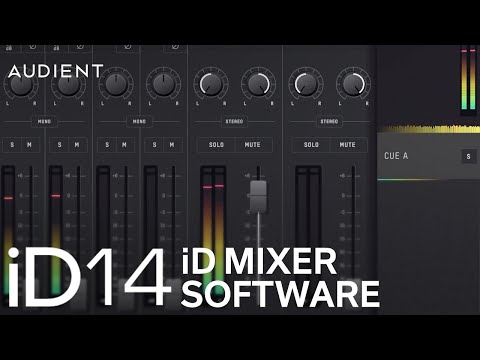
Task: Toggle the phase invert icon on third channel
Action: pos(127,47)
